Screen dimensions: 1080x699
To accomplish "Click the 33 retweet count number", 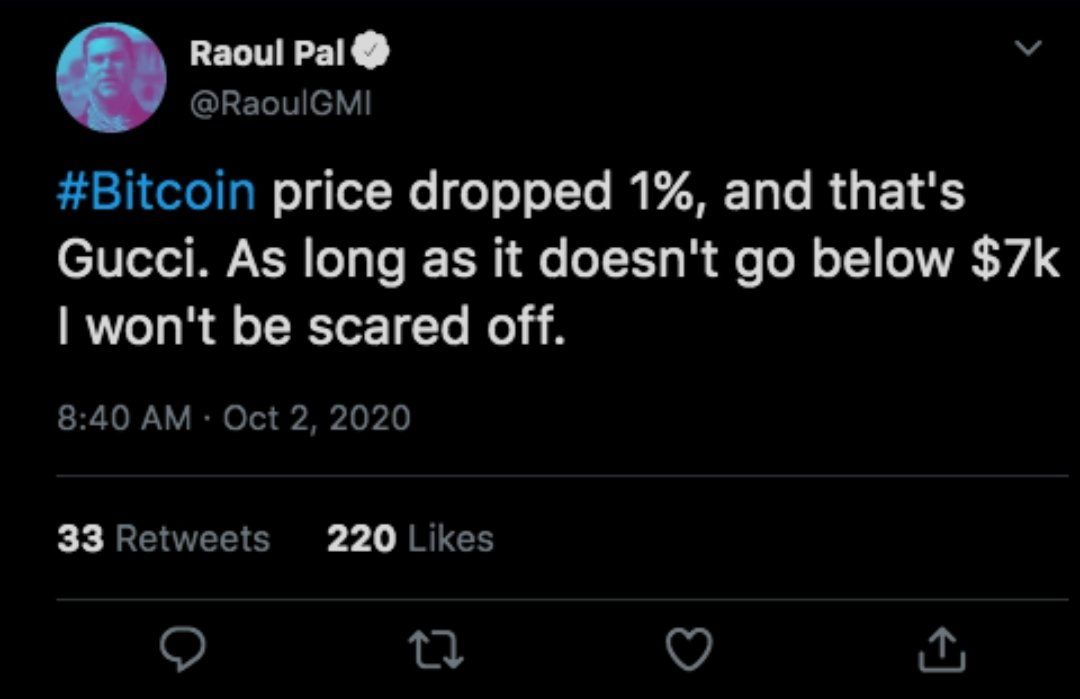I will [x=81, y=539].
